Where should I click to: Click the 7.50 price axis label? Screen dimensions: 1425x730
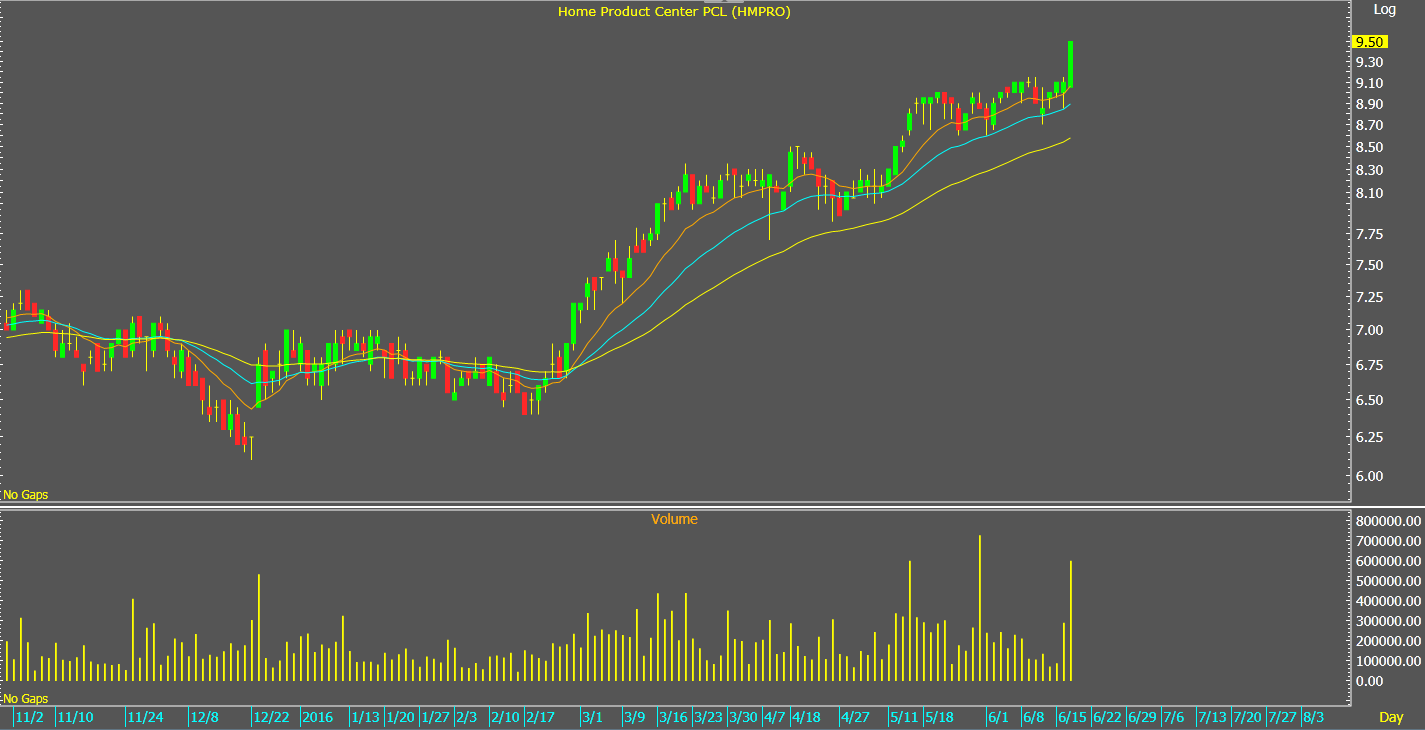1369,265
